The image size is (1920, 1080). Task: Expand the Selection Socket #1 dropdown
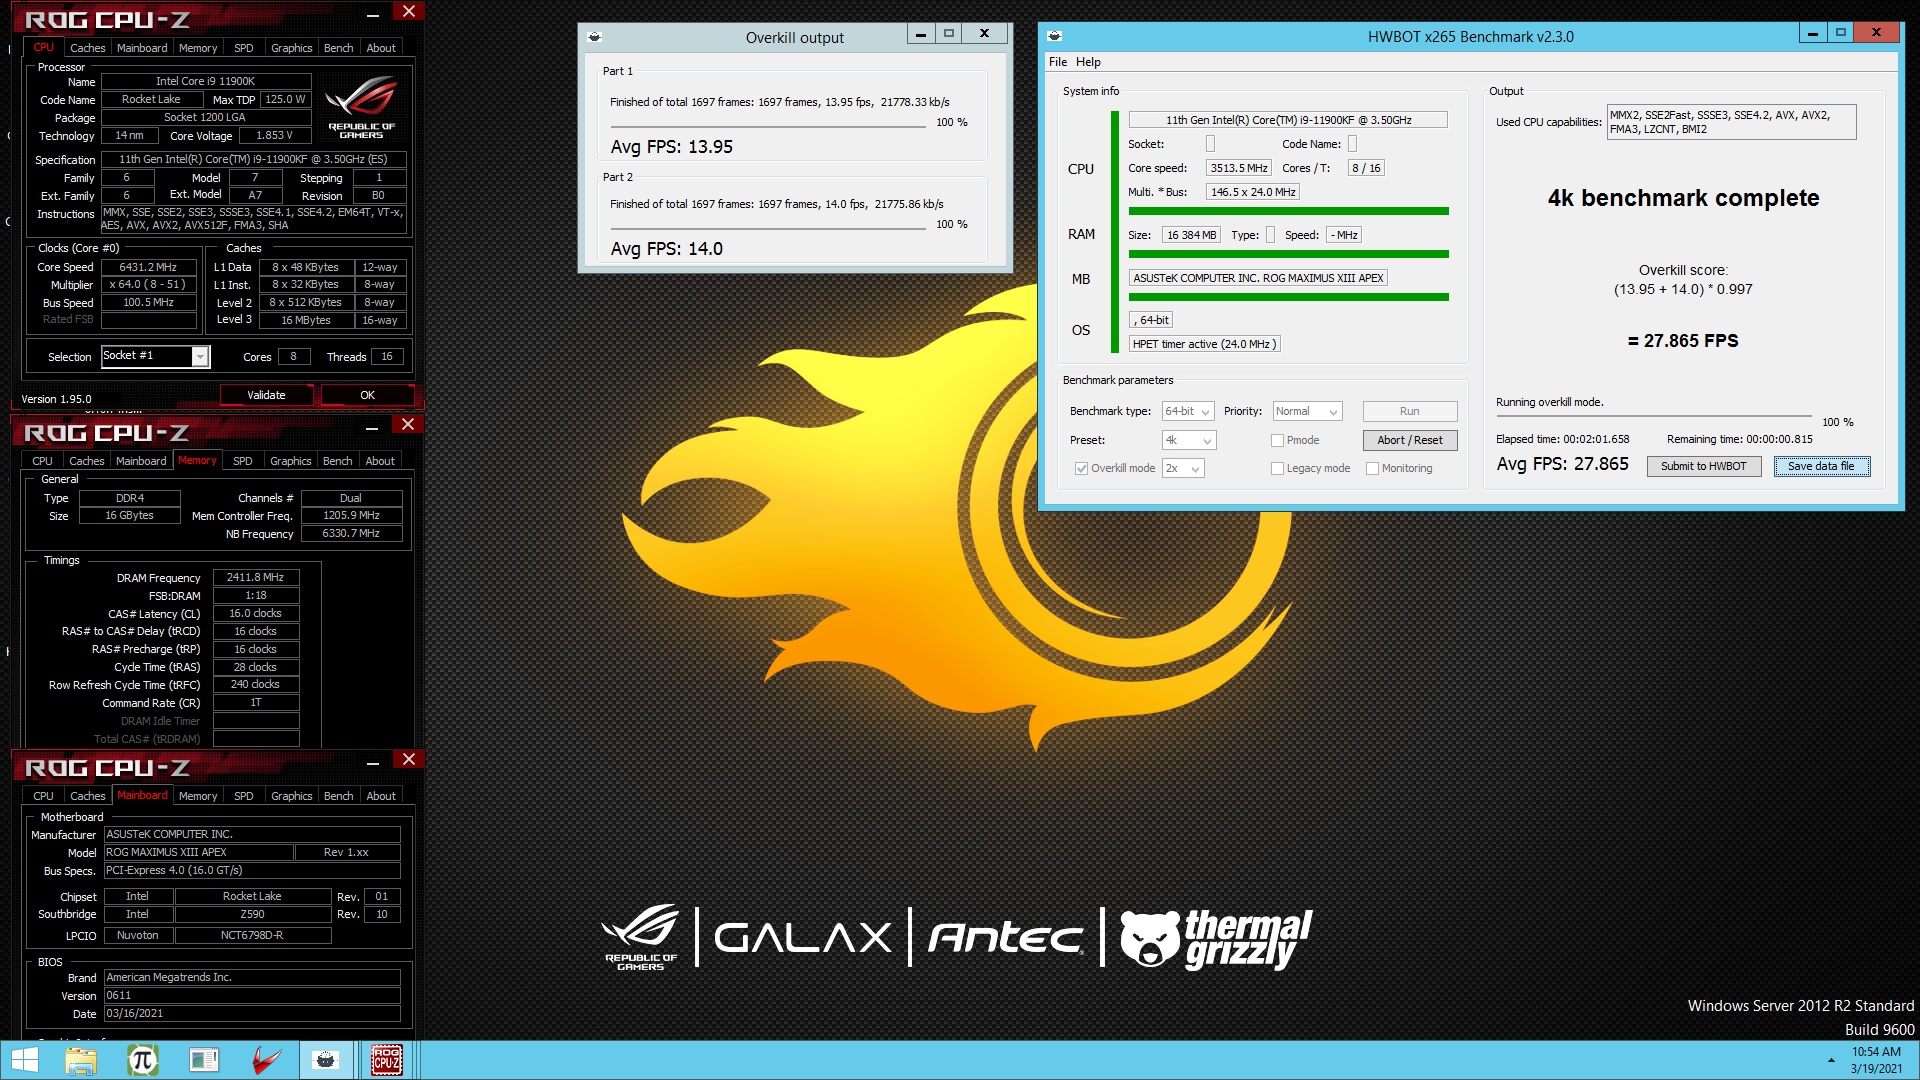[201, 357]
